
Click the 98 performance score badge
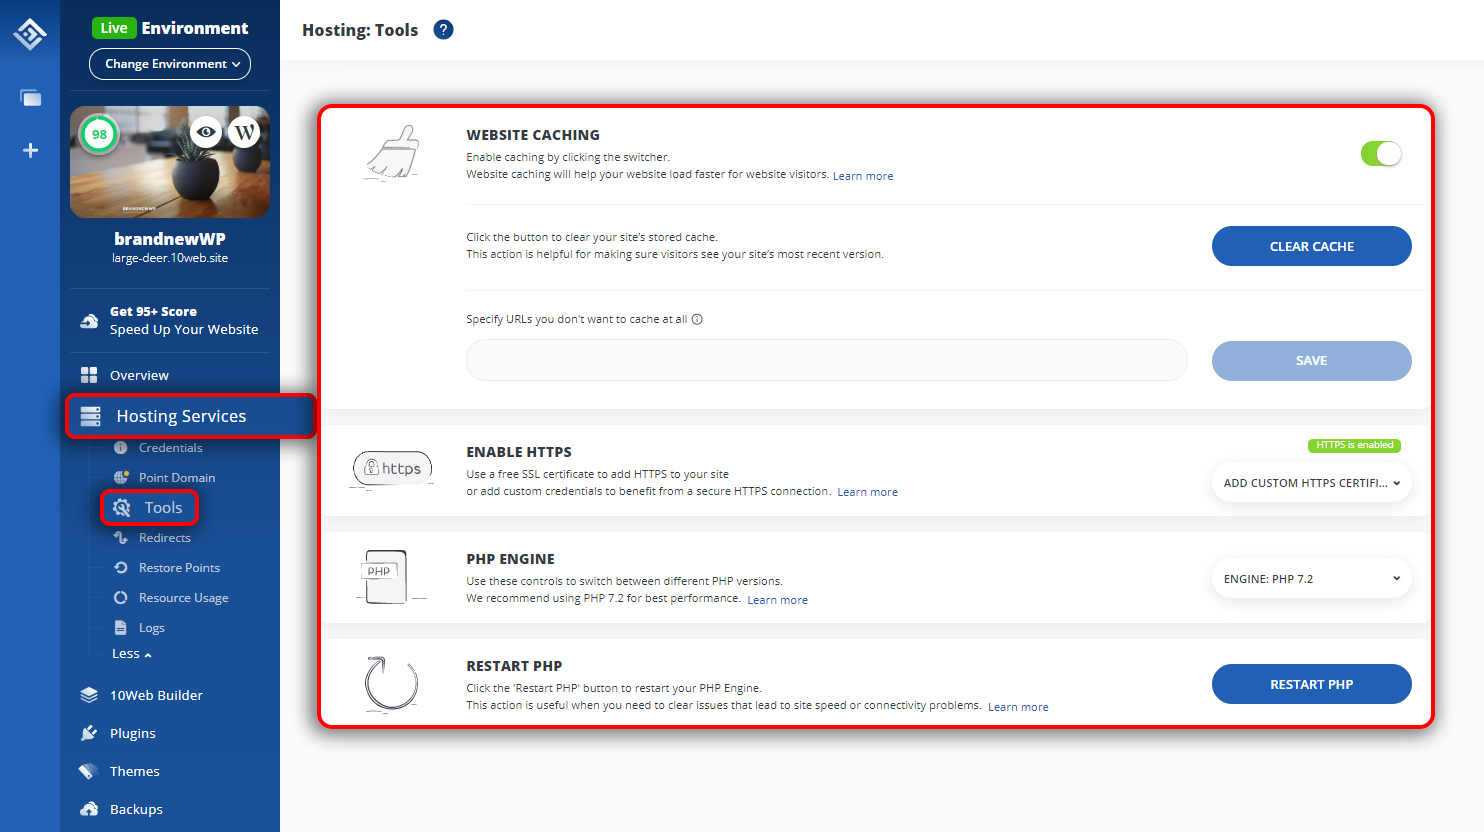pyautogui.click(x=99, y=134)
